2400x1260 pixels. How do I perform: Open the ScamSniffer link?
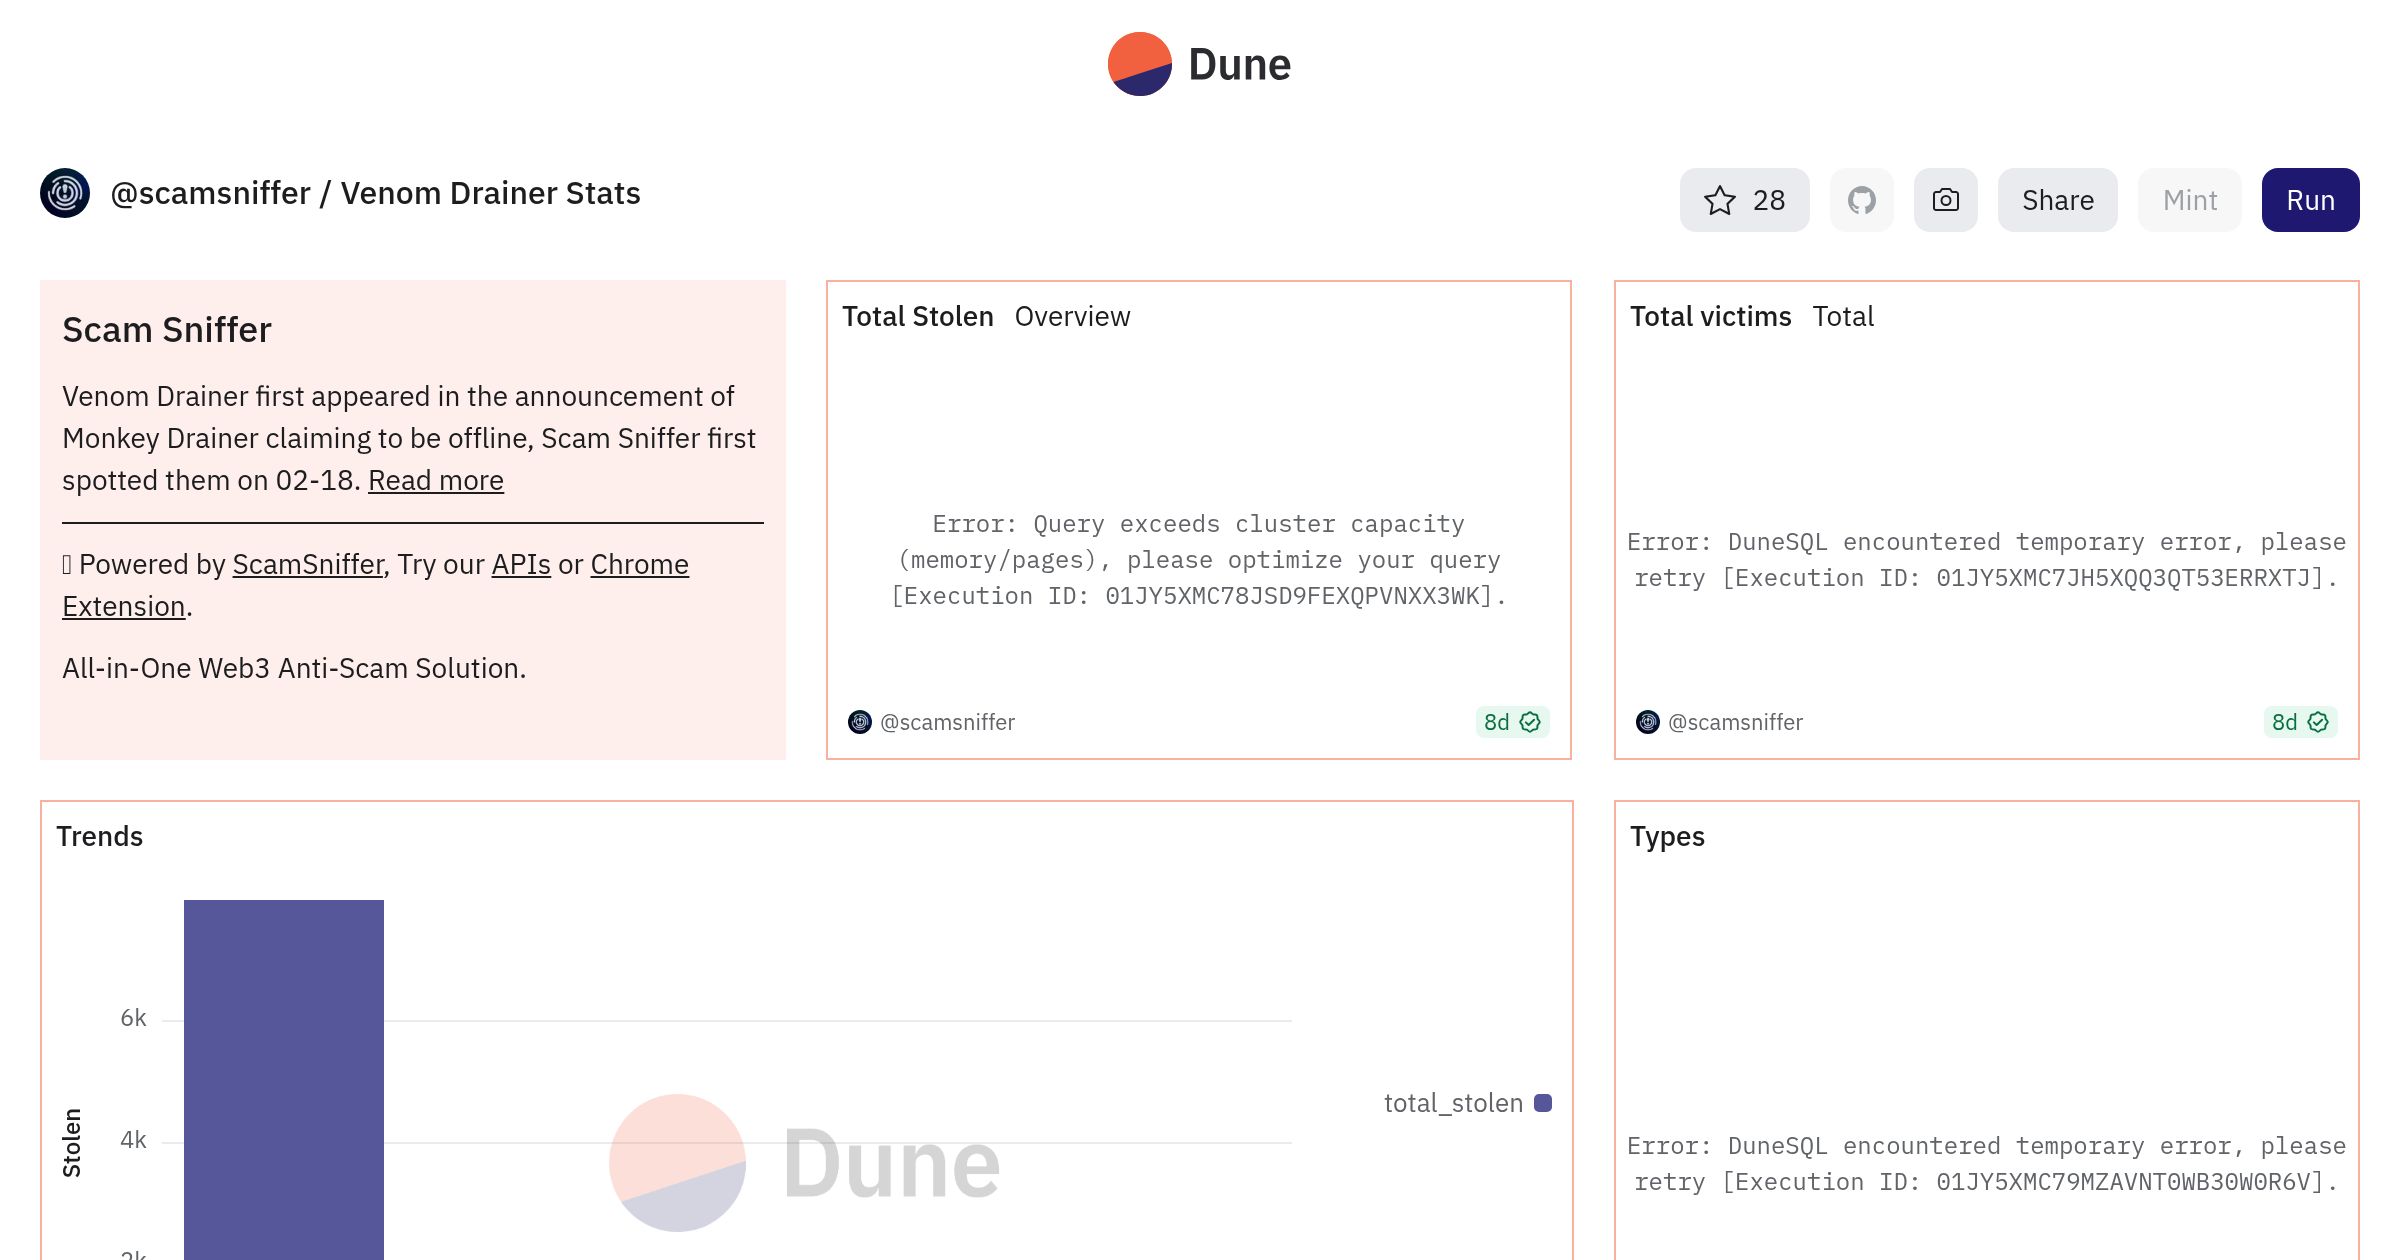coord(308,564)
